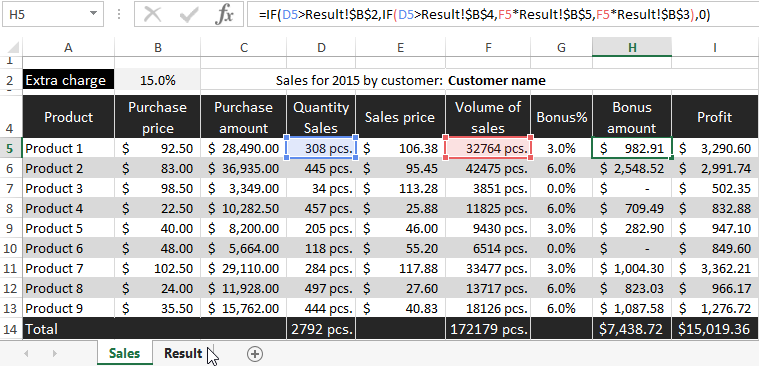Select column C header

point(243,47)
